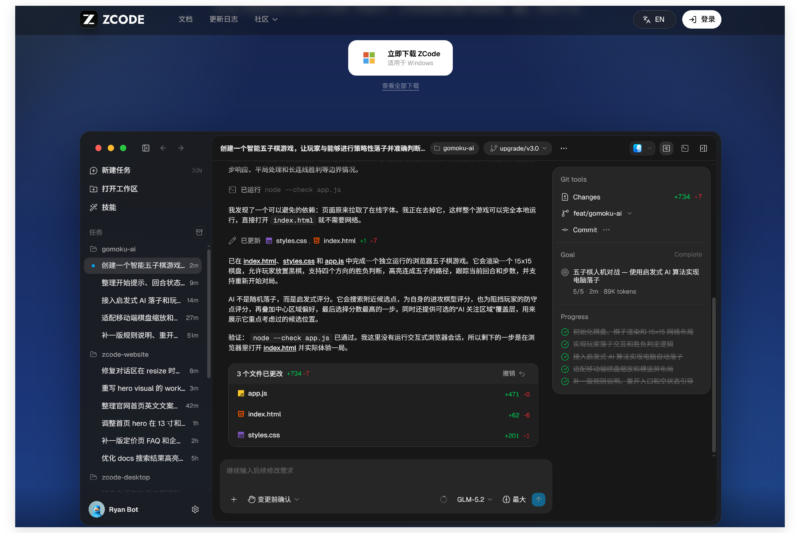Click the goal status icon beside 五子棋人机对战
The image size is (800, 533).
pos(565,272)
